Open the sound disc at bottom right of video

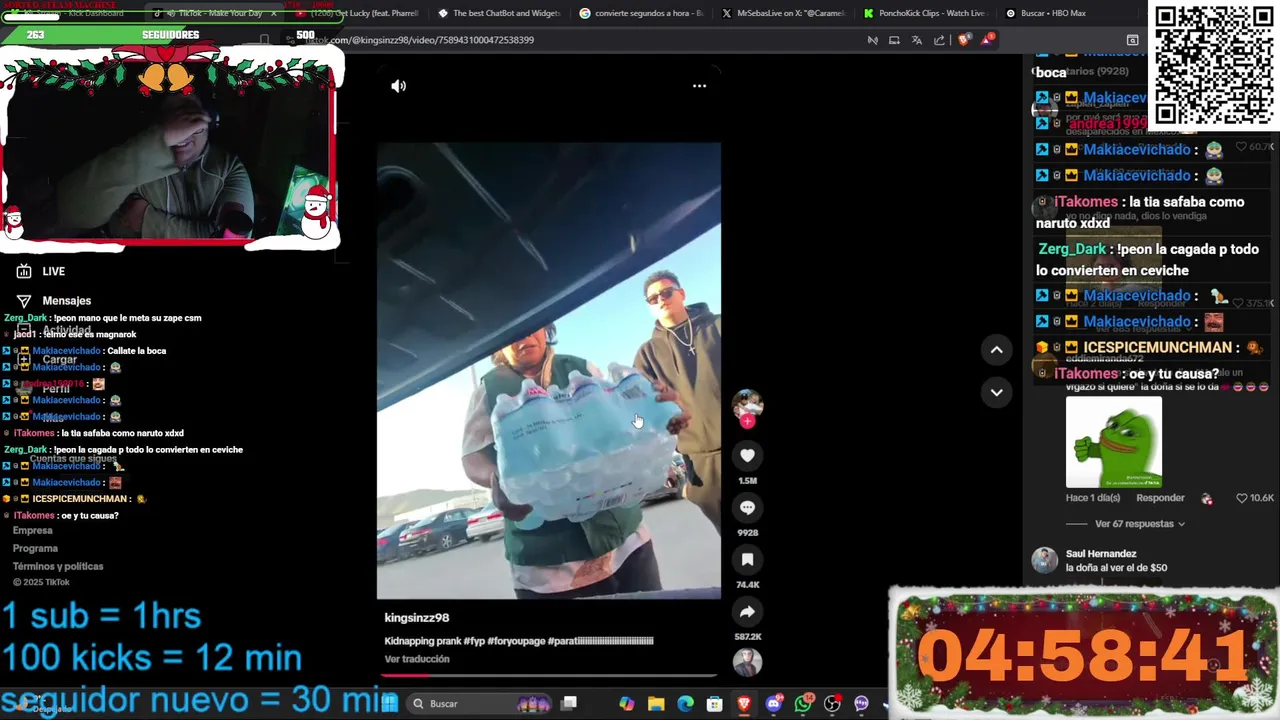coord(747,662)
